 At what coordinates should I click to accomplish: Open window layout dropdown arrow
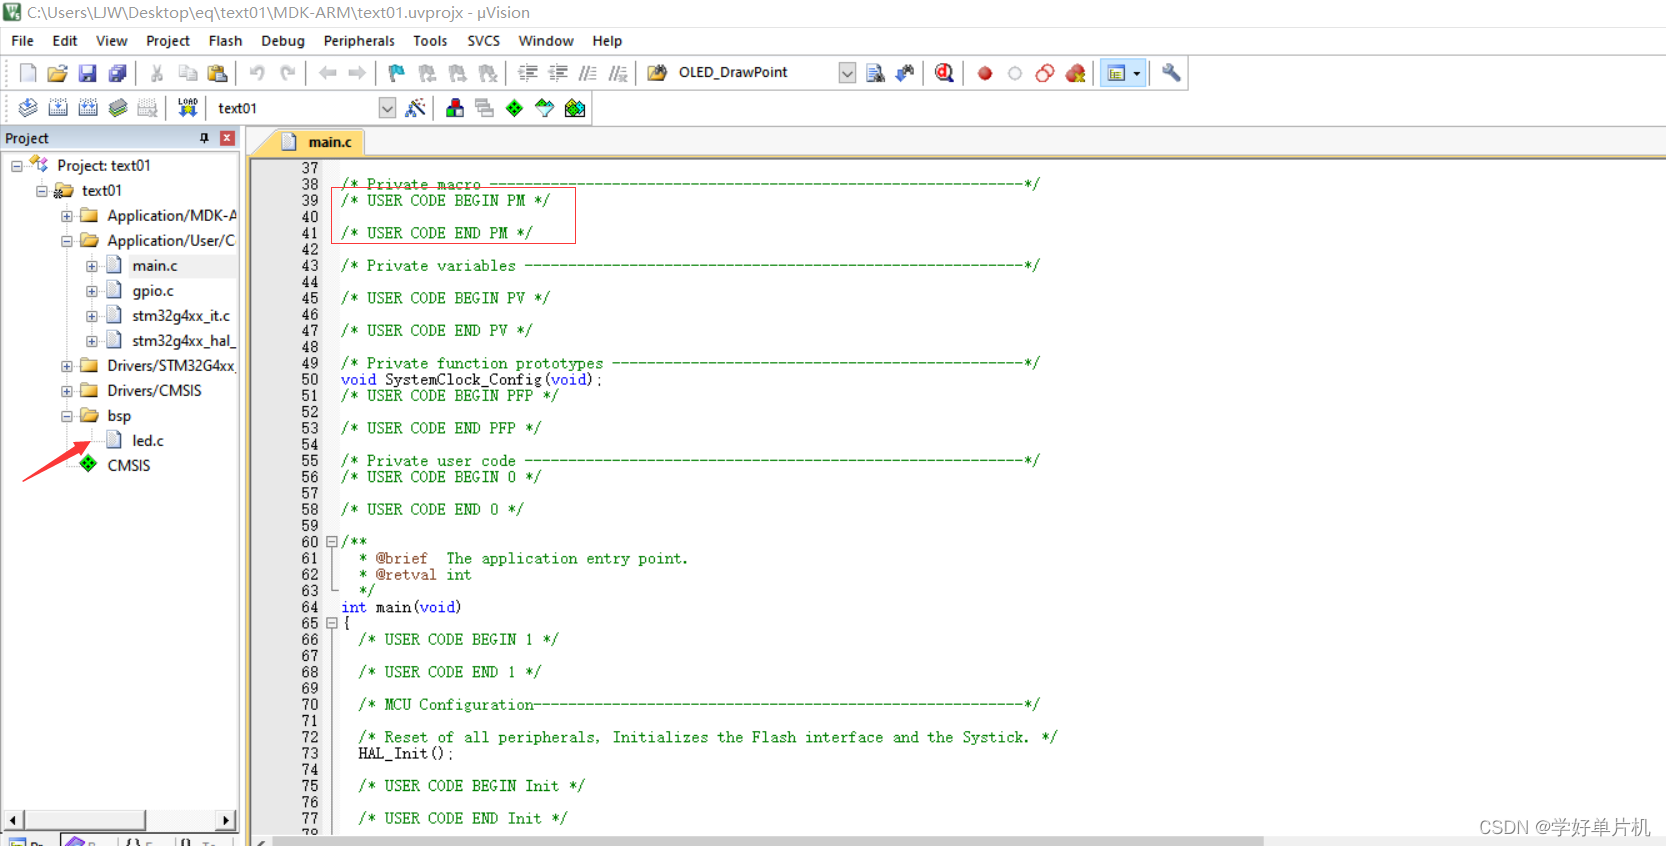1137,73
